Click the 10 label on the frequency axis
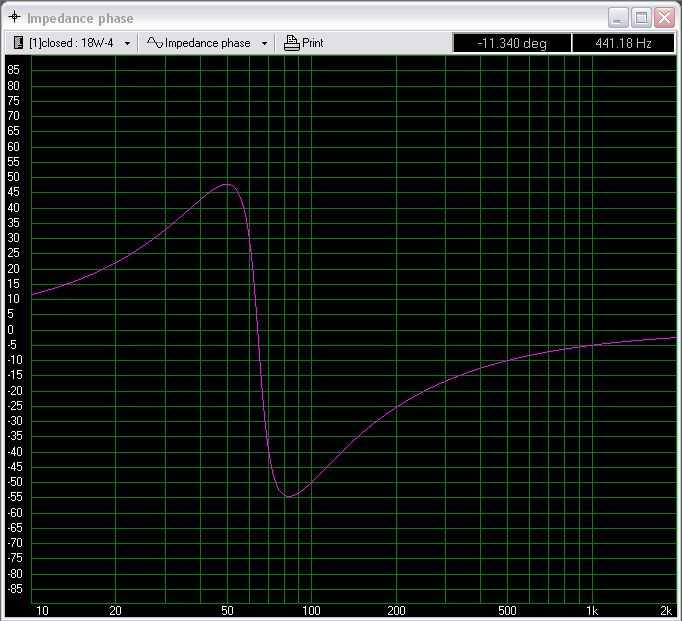Screen dimensions: 682x621 42,611
